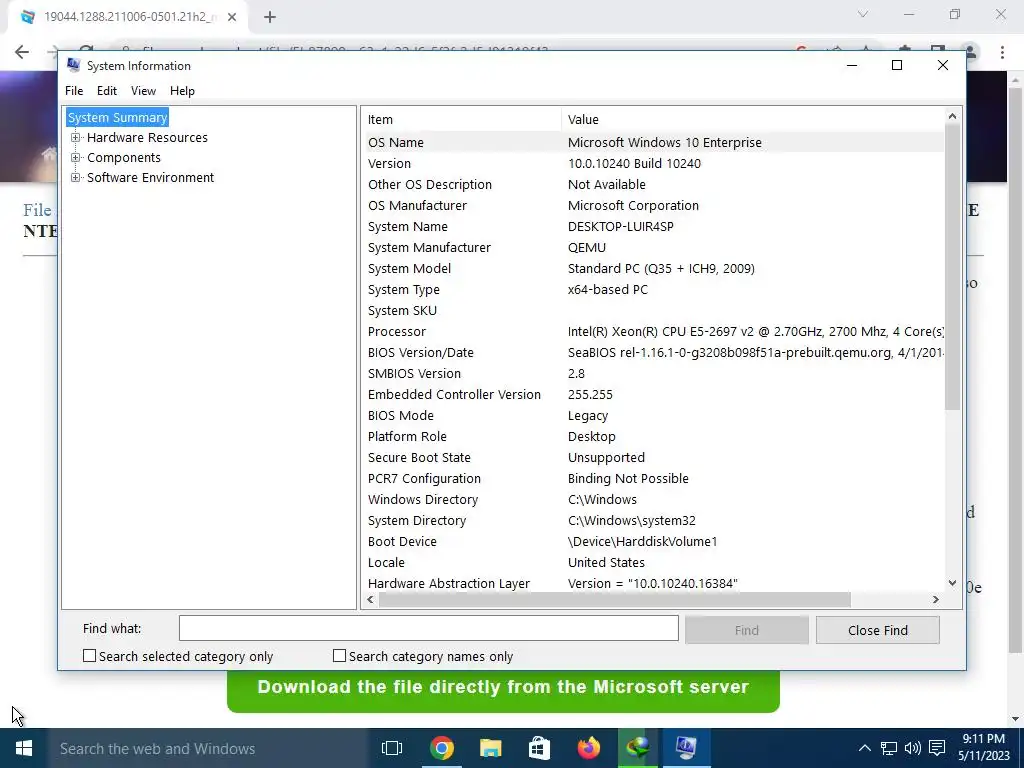The image size is (1024, 768).
Task: Select the Version row label
Action: tap(389, 163)
